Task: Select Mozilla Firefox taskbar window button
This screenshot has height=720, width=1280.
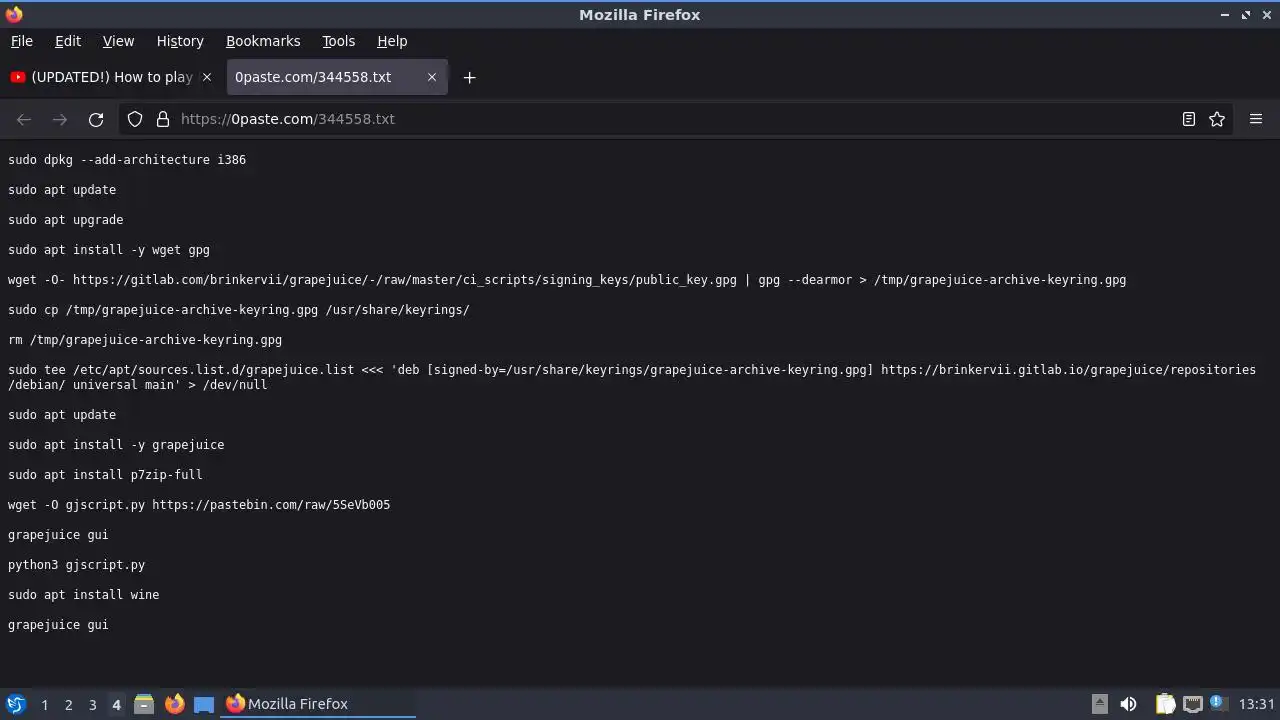Action: (x=319, y=704)
